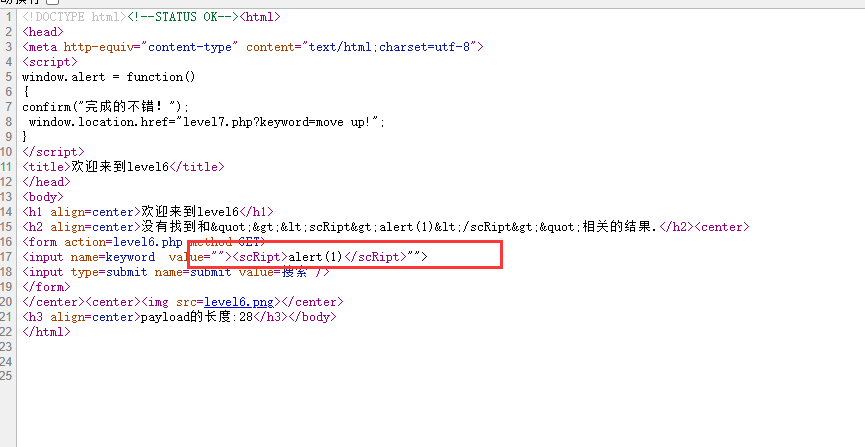Click the line number 23 in gutter
This screenshot has width=865, height=447.
pos(6,347)
